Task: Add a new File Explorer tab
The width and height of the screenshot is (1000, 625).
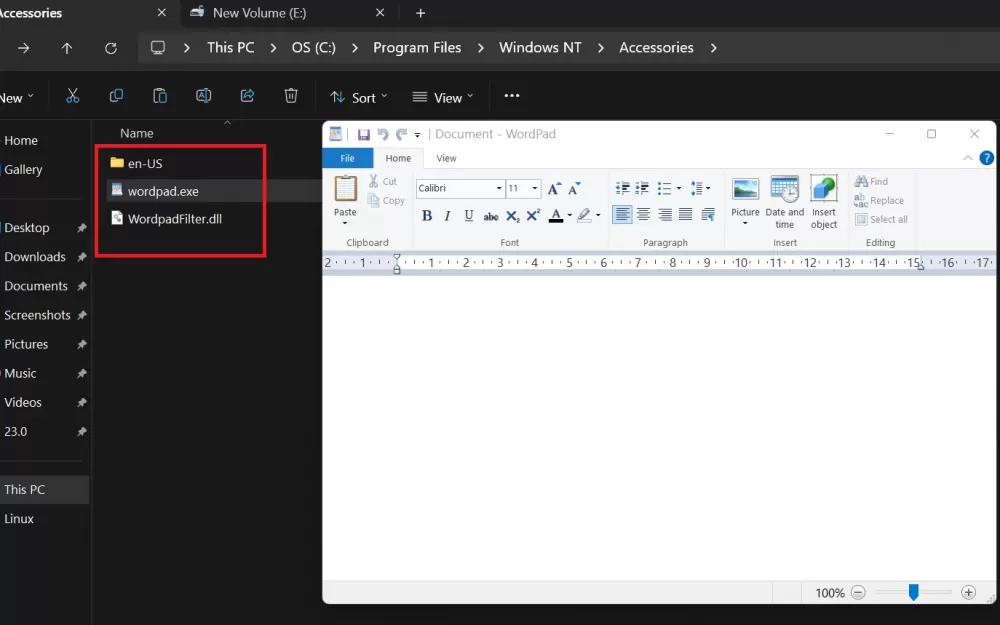Action: tap(420, 13)
